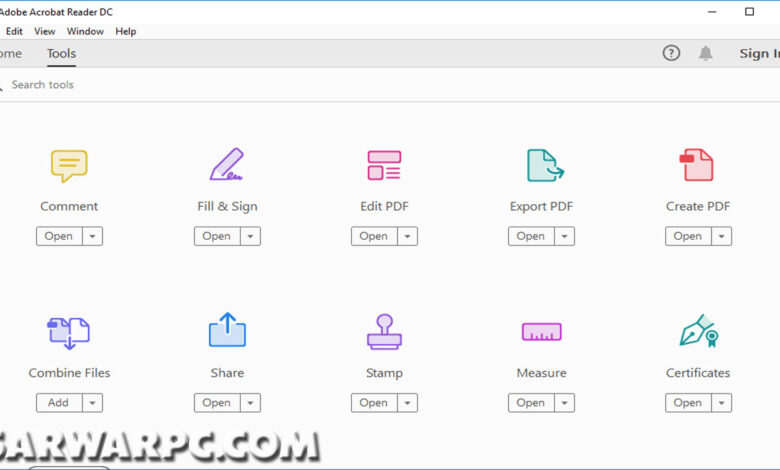Screen dimensions: 780x470
Task: Click the Measure label text
Action: tap(541, 373)
